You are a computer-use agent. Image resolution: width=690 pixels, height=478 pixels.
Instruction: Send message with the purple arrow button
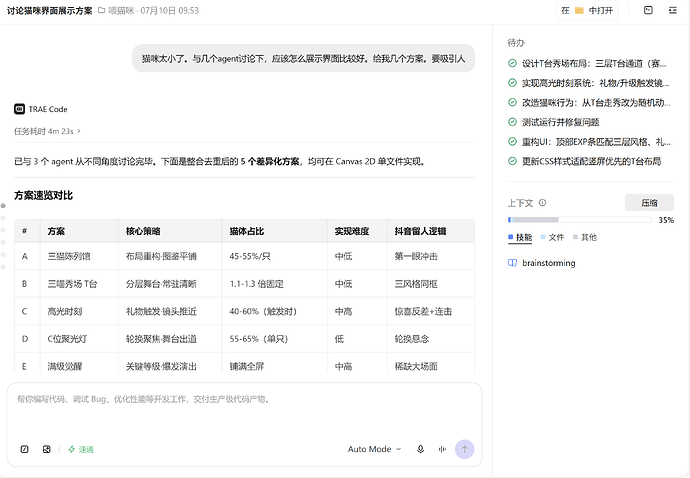(464, 449)
